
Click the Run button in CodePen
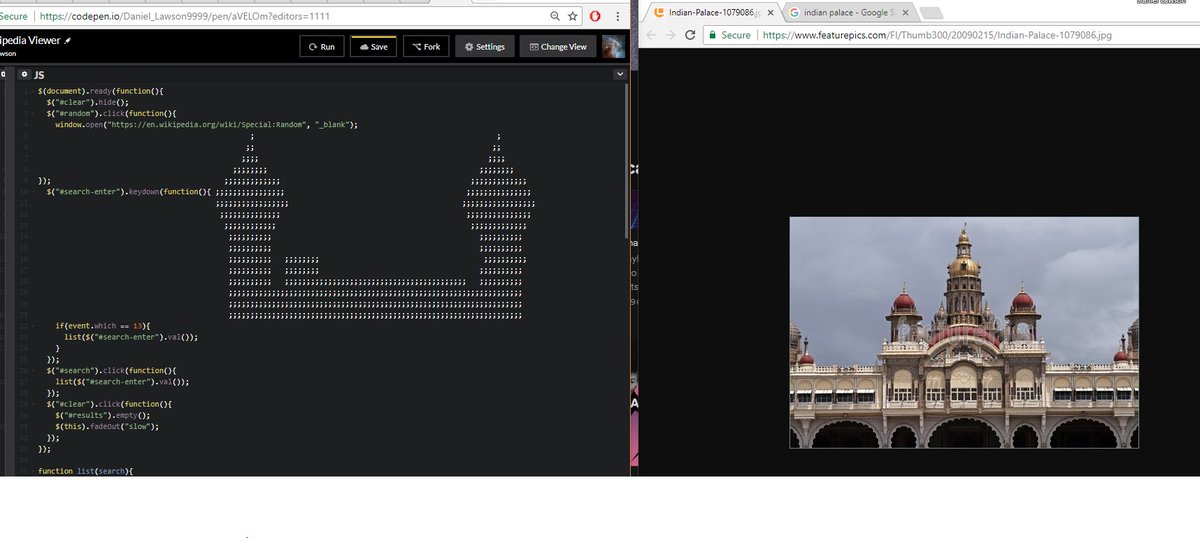[x=321, y=47]
